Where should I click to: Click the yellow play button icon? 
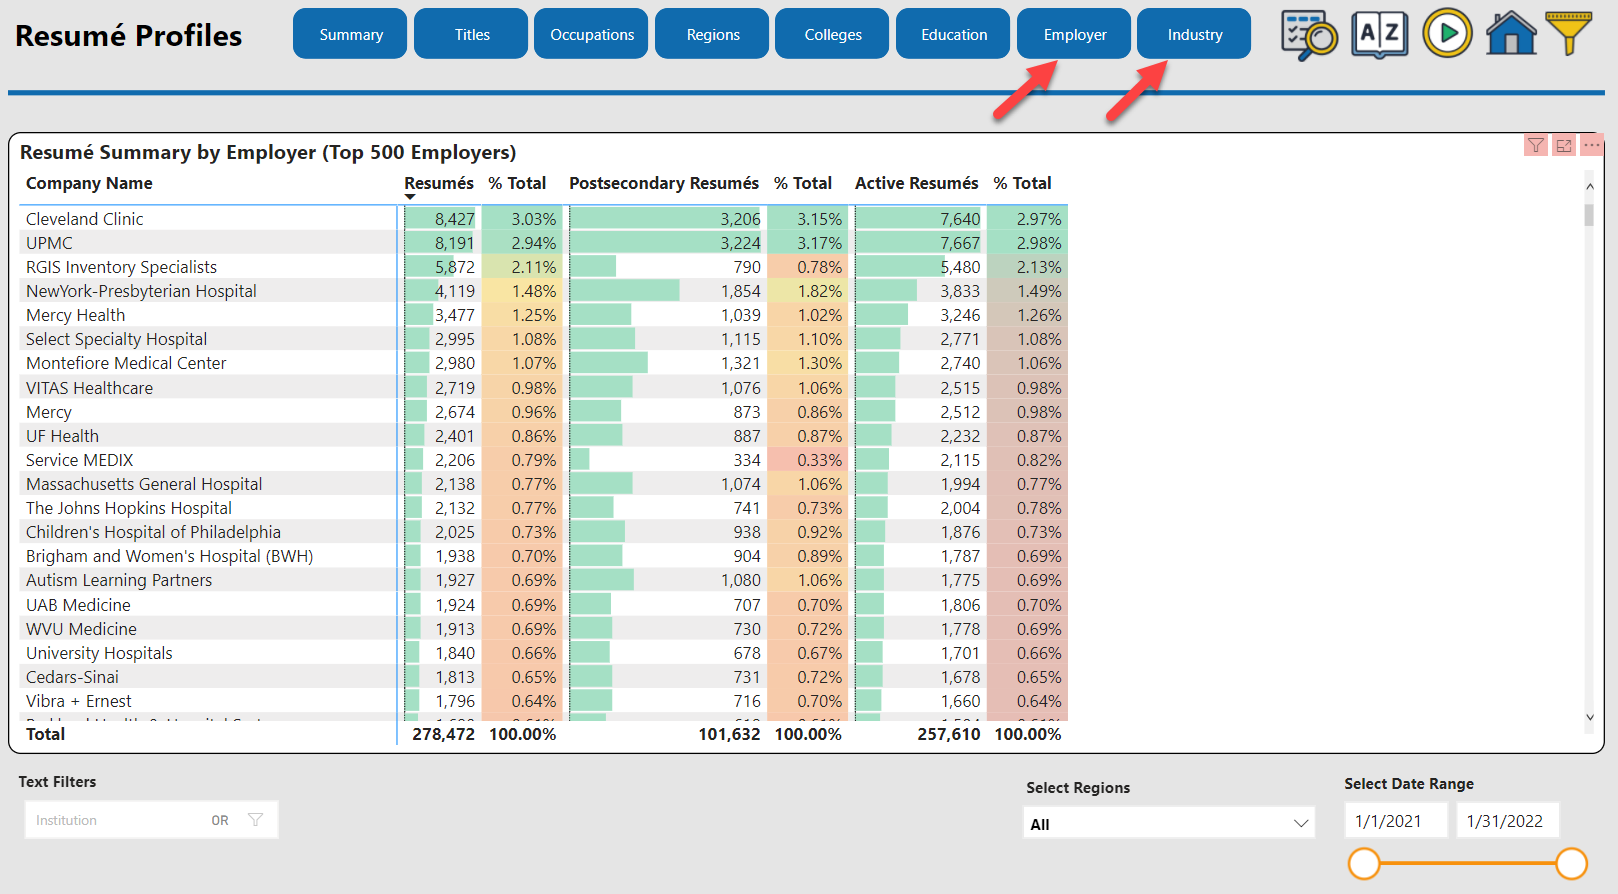(x=1447, y=34)
